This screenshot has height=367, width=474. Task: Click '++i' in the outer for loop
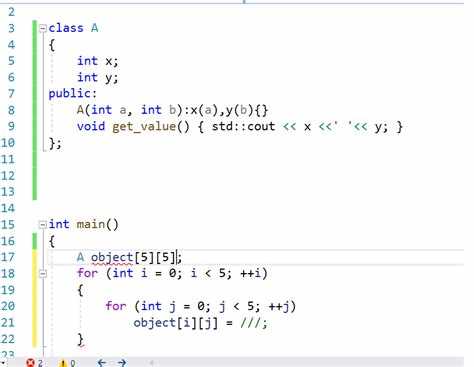pyautogui.click(x=250, y=273)
